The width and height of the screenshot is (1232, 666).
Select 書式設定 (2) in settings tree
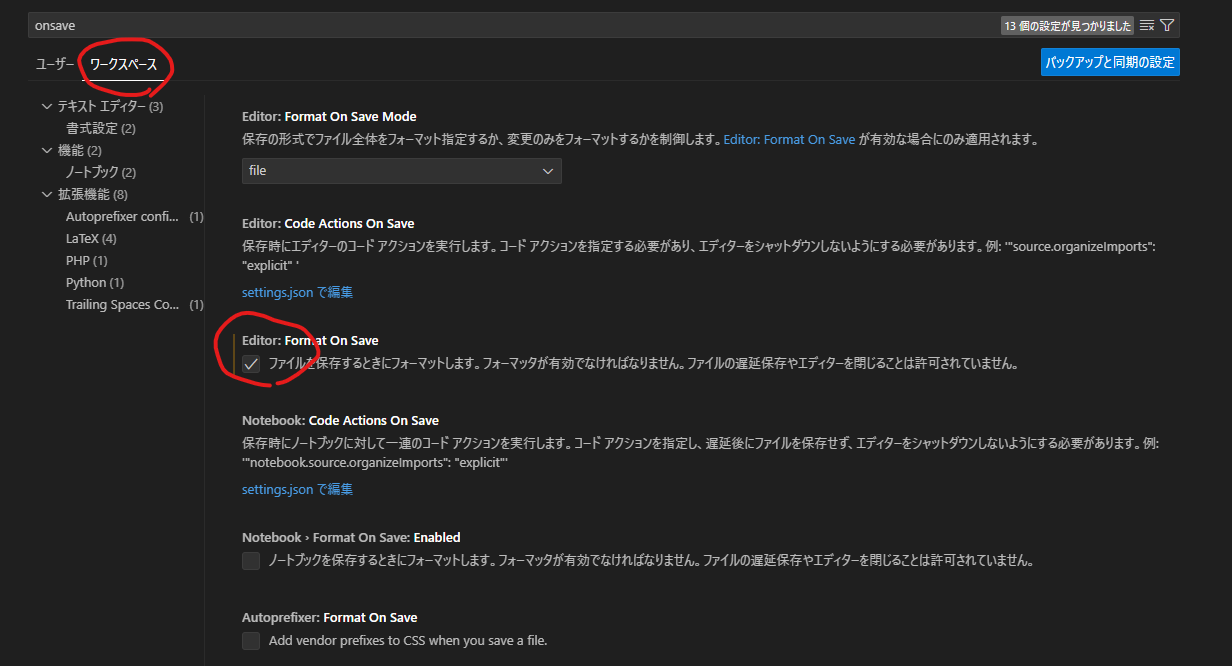[101, 128]
